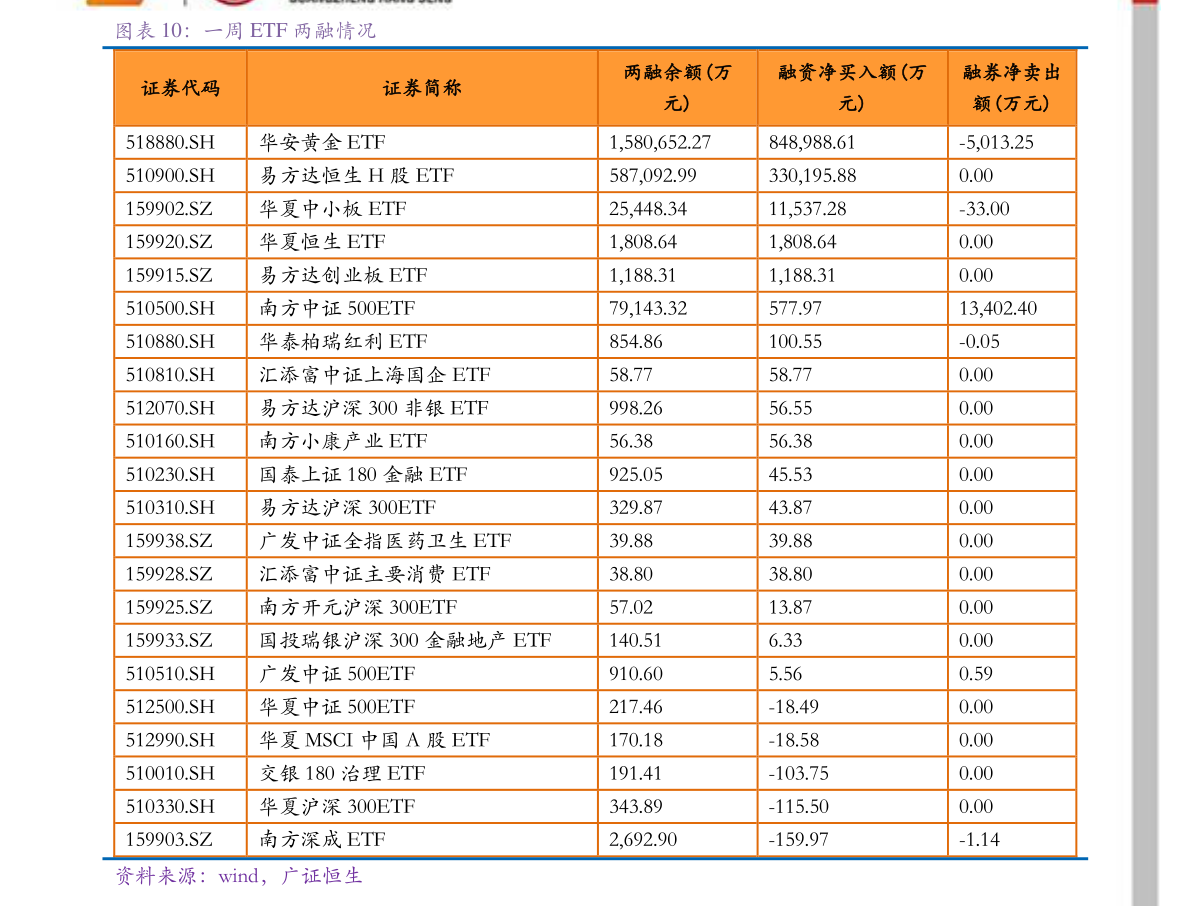Select the -159.97 net purchase value
This screenshot has width=1191, height=906.
coord(798,839)
